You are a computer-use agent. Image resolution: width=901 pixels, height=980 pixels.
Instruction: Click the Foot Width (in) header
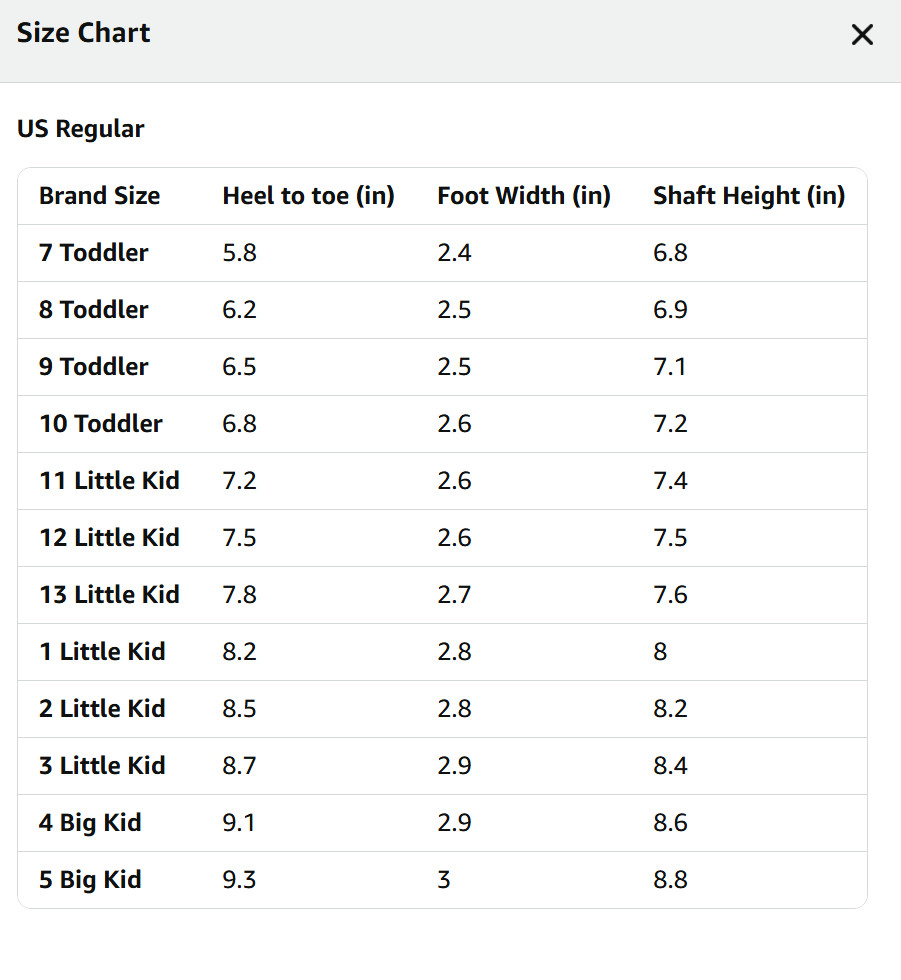click(524, 196)
